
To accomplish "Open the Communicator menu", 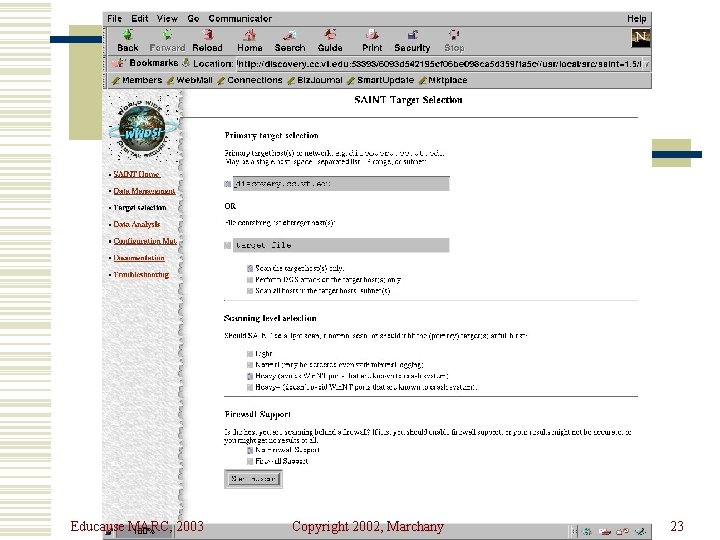I will (x=240, y=18).
